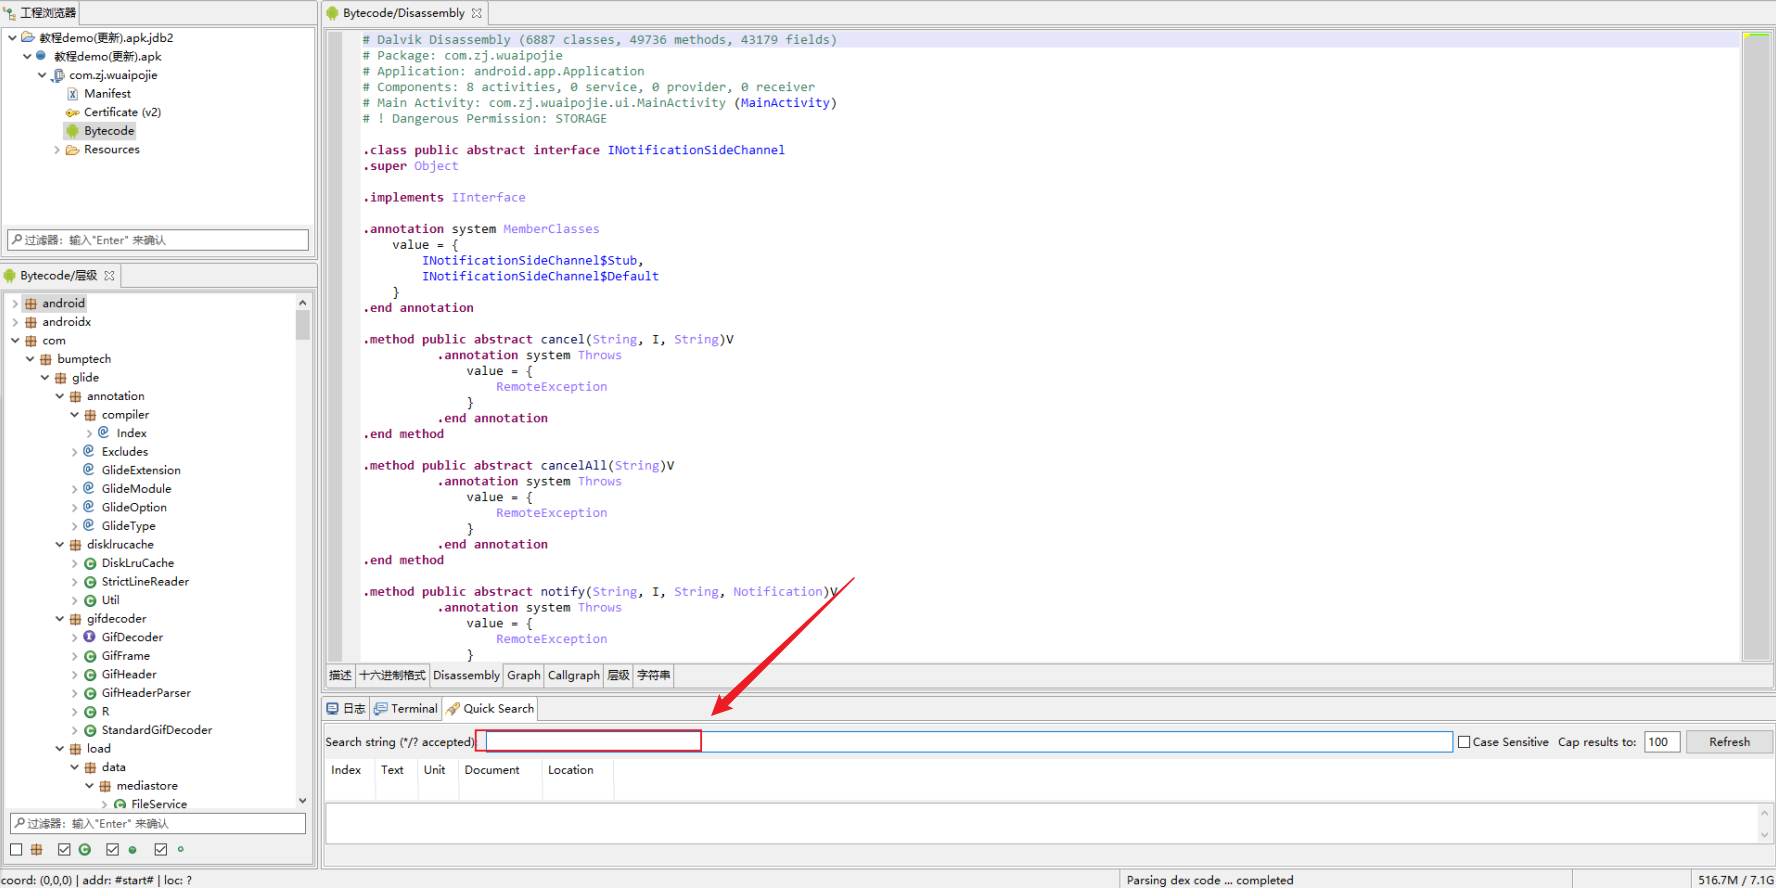1776x888 pixels.
Task: Switch to the 十六进制格式 tab
Action: click(x=392, y=676)
